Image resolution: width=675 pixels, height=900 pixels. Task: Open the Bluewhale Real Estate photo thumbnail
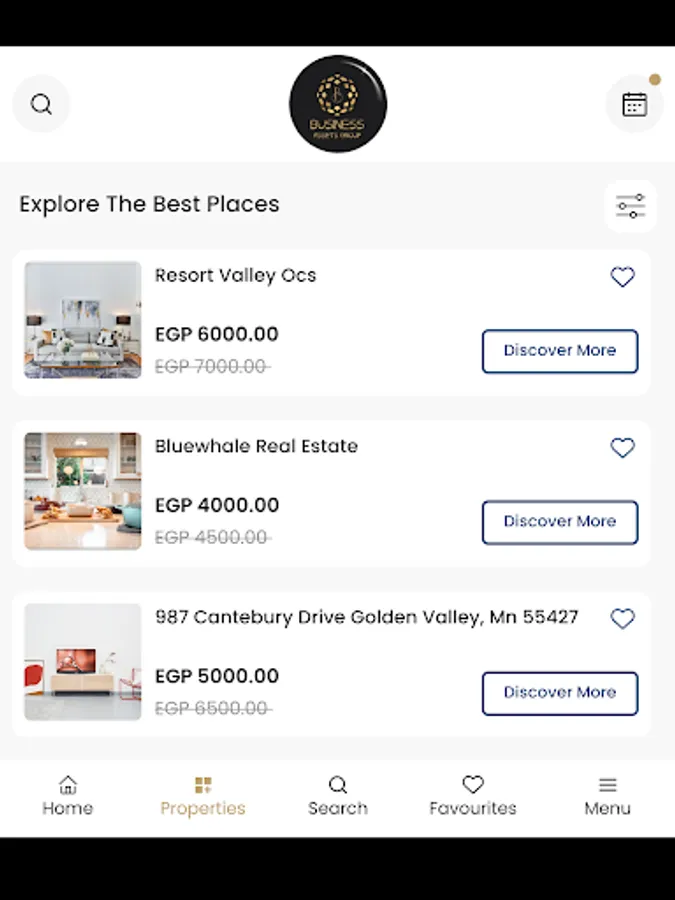[x=83, y=491]
